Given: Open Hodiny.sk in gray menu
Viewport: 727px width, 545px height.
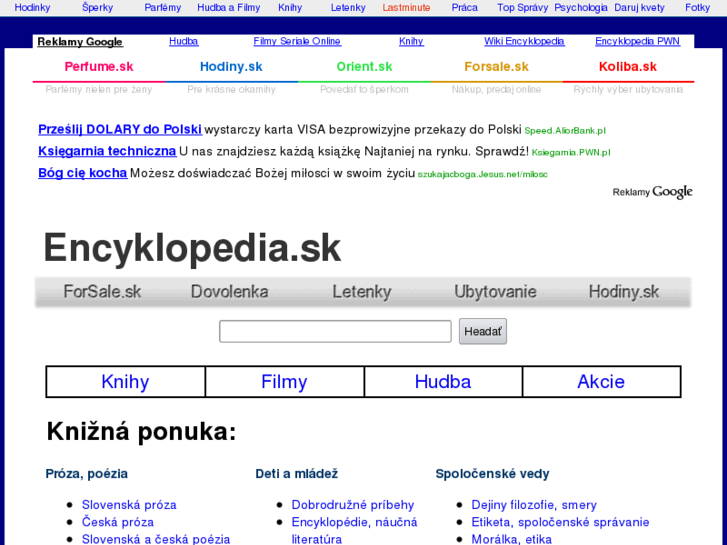Looking at the screenshot, I should pyautogui.click(x=624, y=292).
